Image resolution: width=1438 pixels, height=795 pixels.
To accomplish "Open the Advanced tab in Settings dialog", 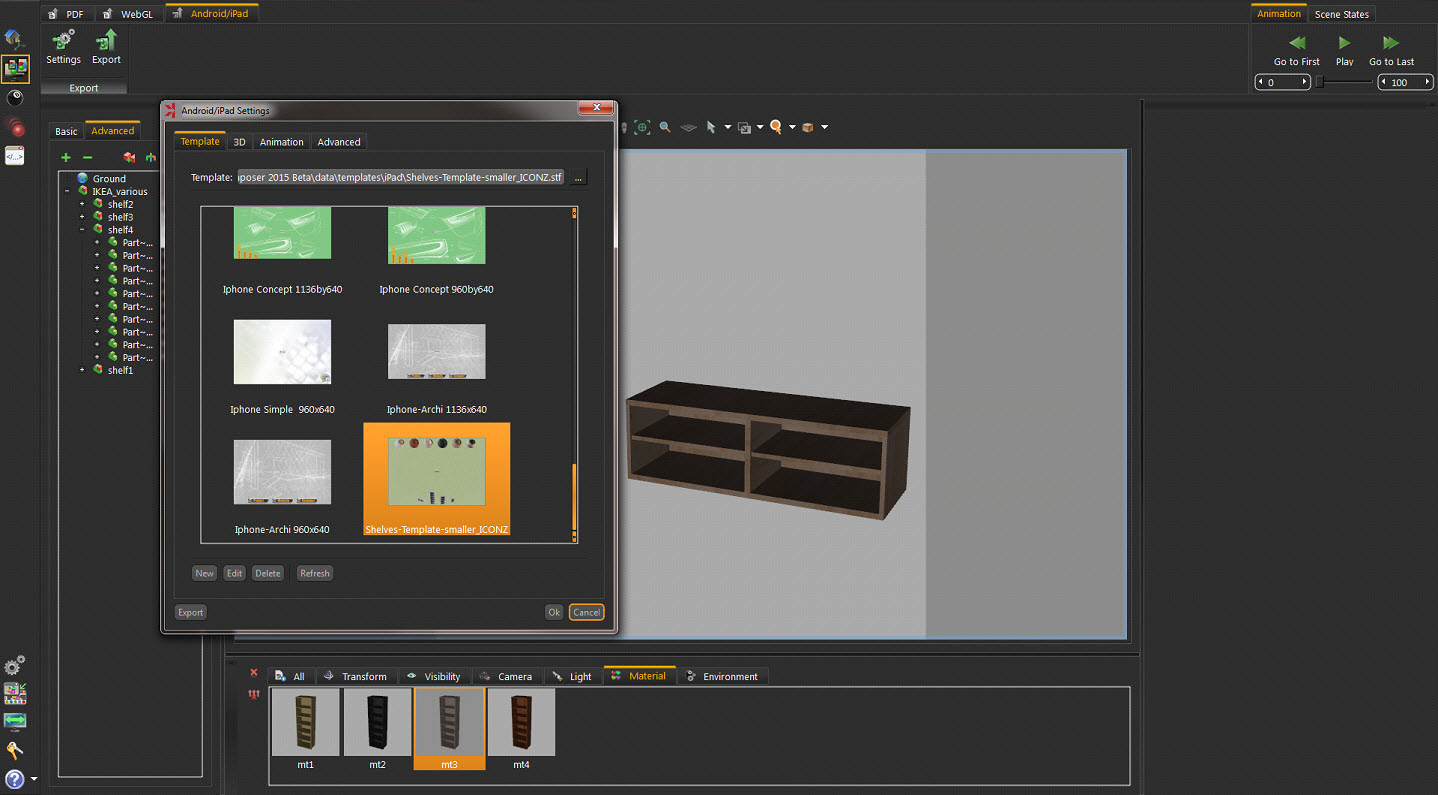I will click(339, 142).
